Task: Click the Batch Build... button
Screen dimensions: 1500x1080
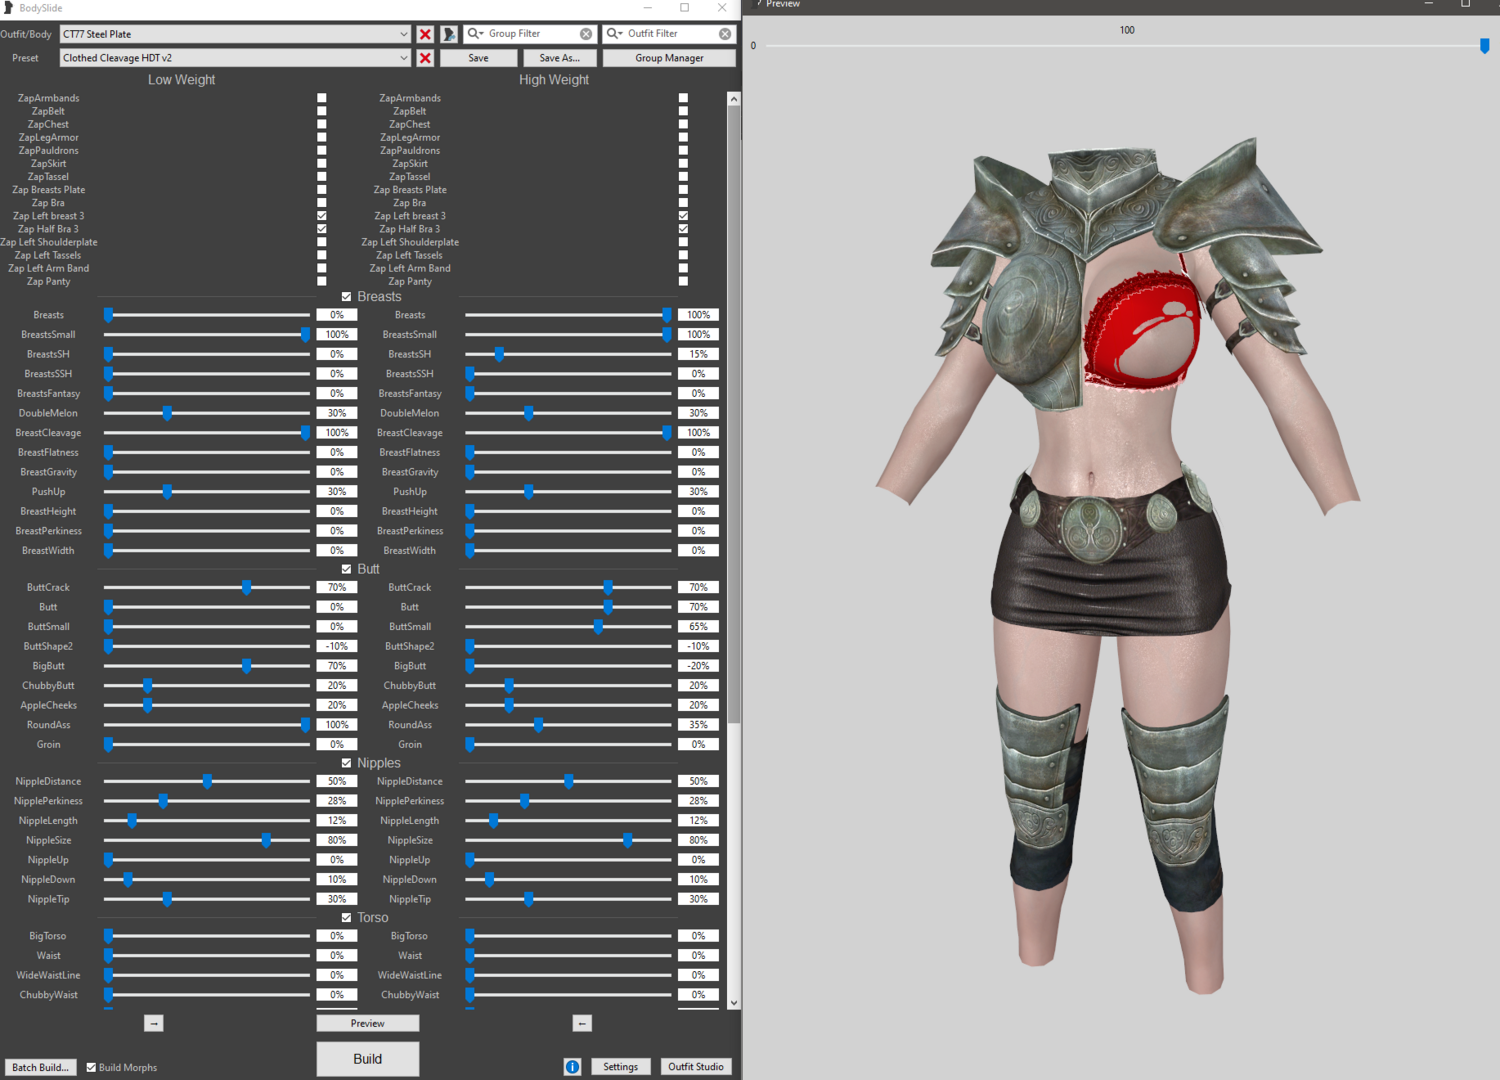Action: [40, 1067]
